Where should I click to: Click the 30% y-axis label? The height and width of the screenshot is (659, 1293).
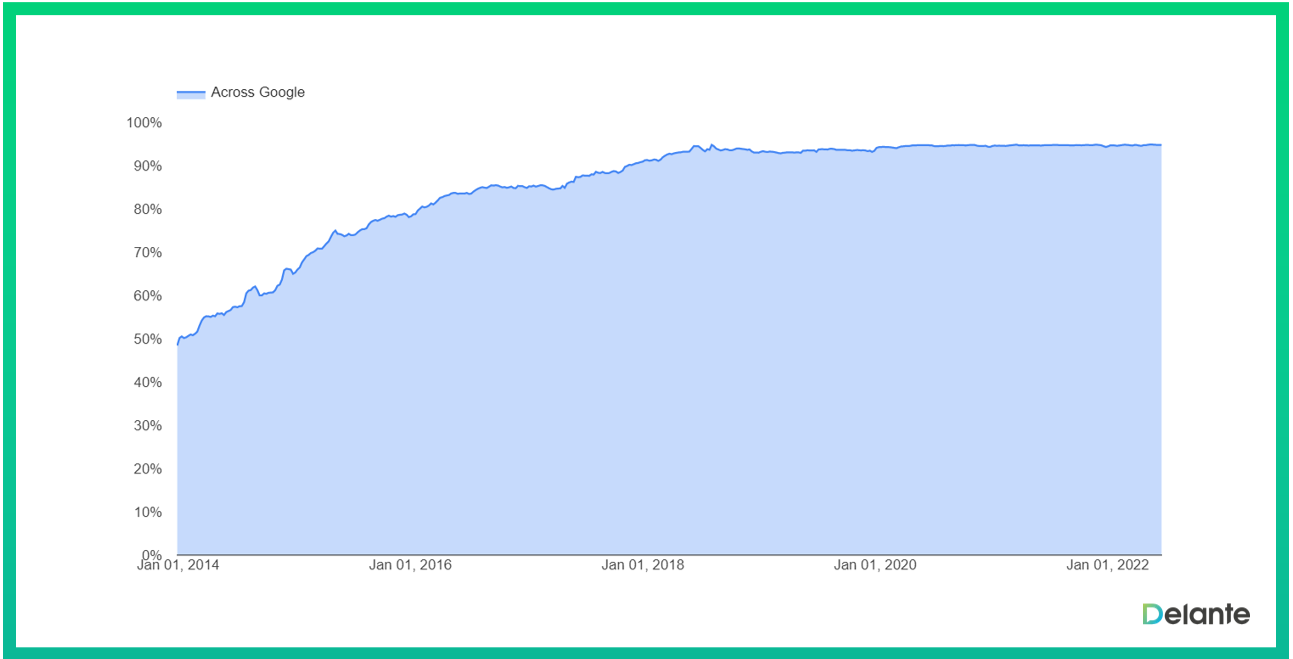click(x=146, y=426)
